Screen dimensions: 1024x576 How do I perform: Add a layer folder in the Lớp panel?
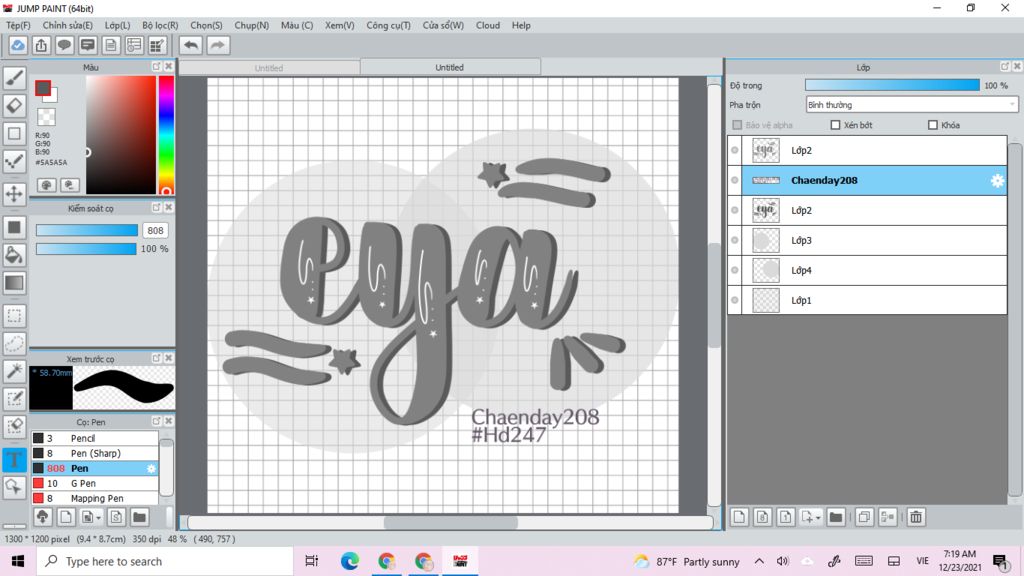(835, 517)
